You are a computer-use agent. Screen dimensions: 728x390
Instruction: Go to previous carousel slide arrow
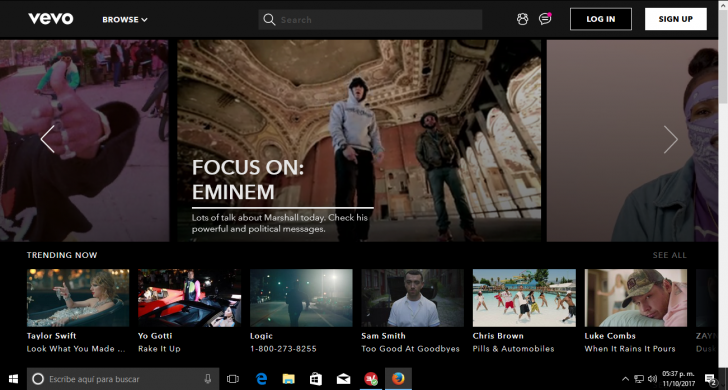pyautogui.click(x=48, y=139)
